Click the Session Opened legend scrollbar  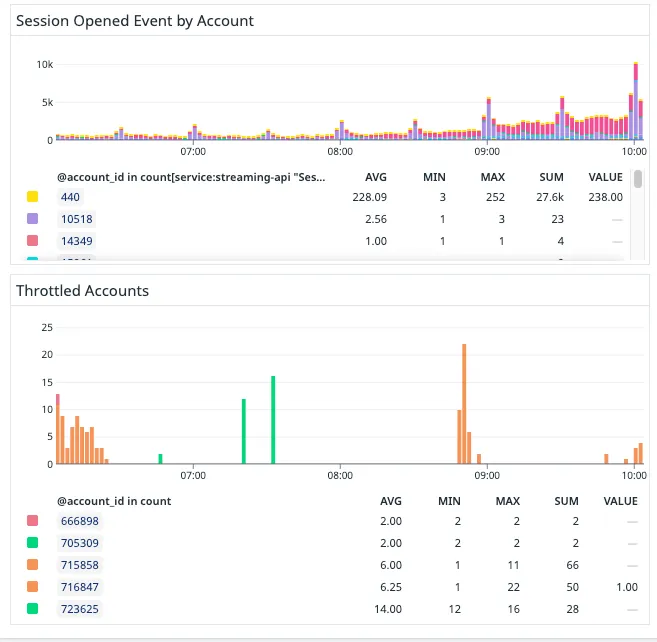coord(637,215)
